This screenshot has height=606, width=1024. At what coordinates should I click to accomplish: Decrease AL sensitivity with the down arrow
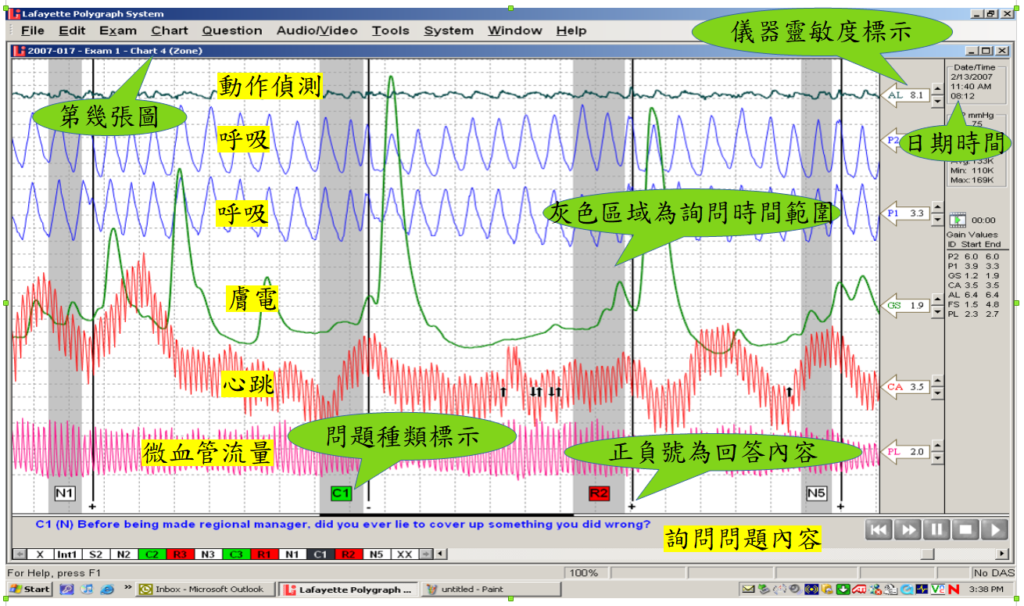point(937,101)
